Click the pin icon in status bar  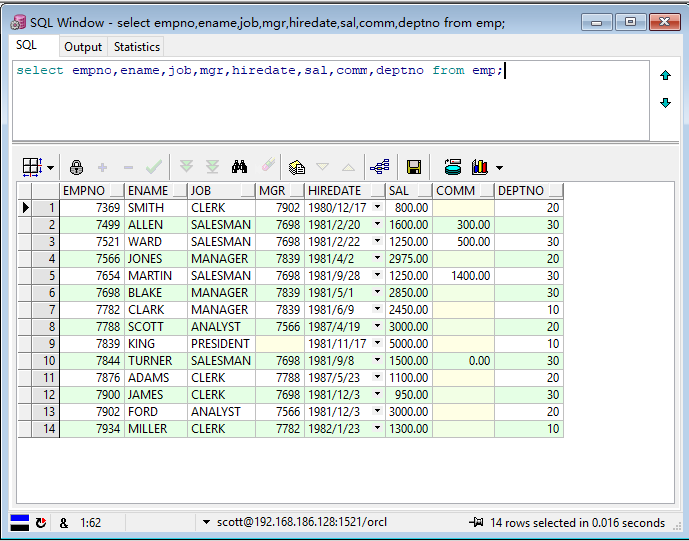pos(476,522)
